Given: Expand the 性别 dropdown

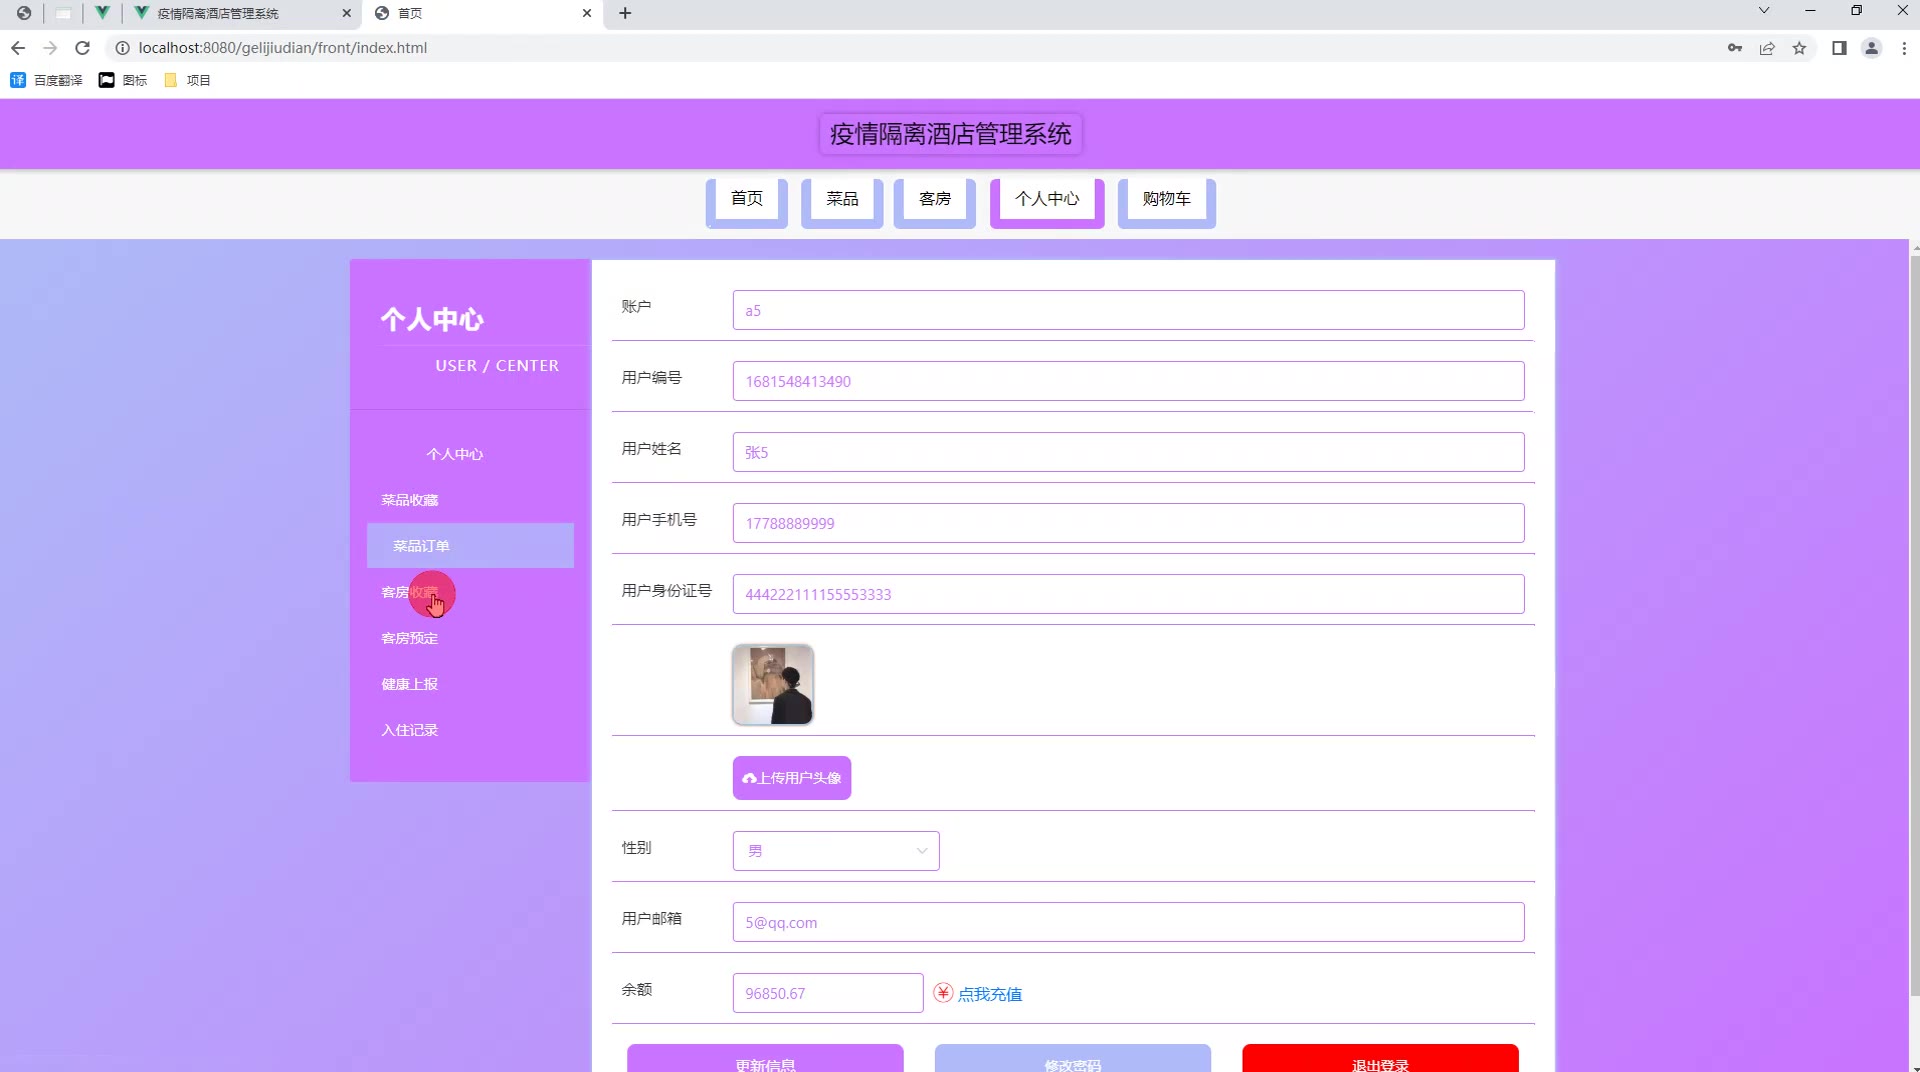Looking at the screenshot, I should pos(836,851).
